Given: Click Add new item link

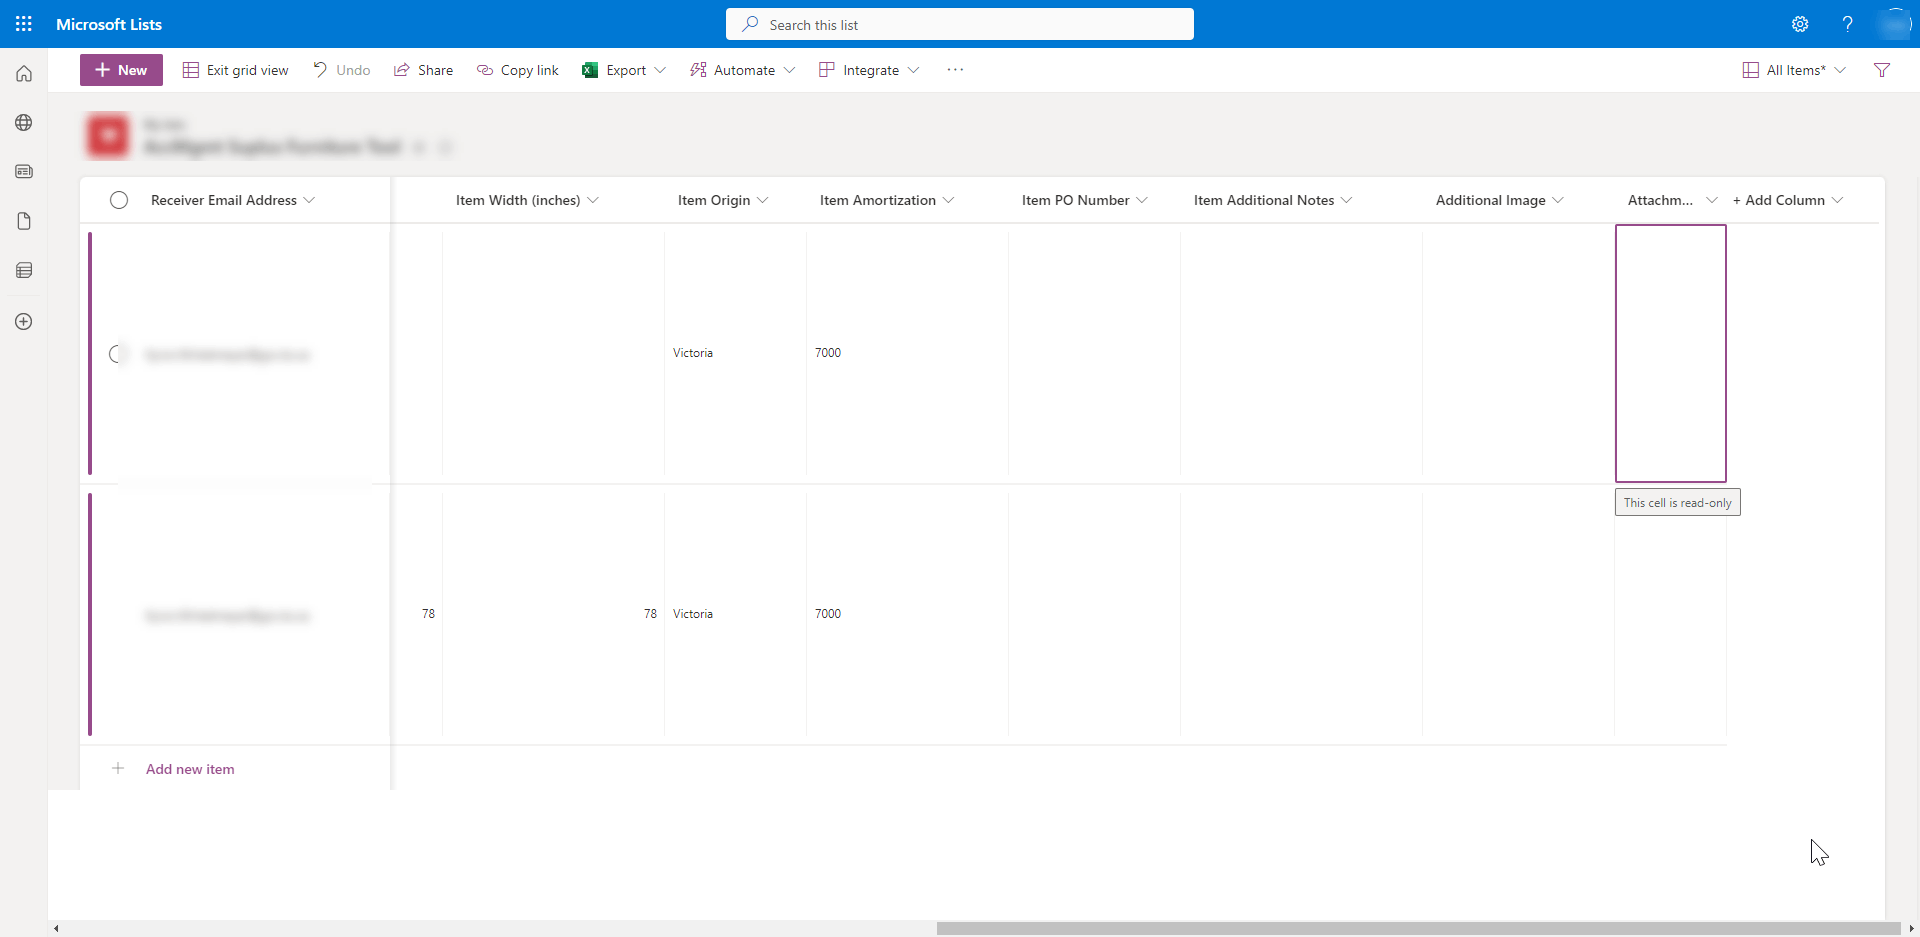Looking at the screenshot, I should click(x=190, y=769).
